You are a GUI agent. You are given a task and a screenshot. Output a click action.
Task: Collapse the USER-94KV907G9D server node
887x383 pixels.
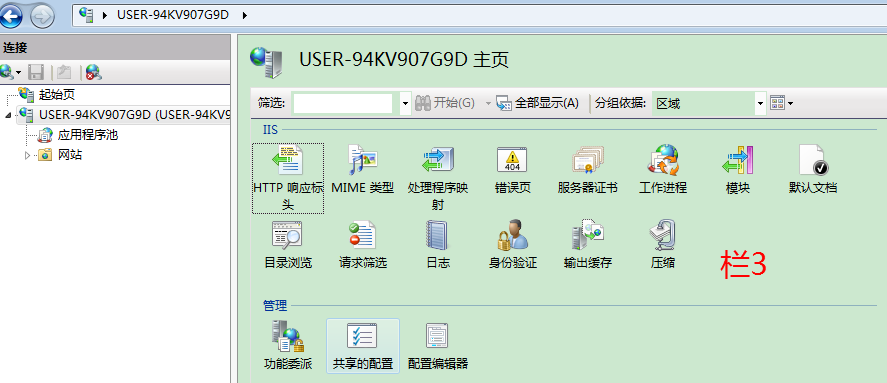(x=8, y=115)
